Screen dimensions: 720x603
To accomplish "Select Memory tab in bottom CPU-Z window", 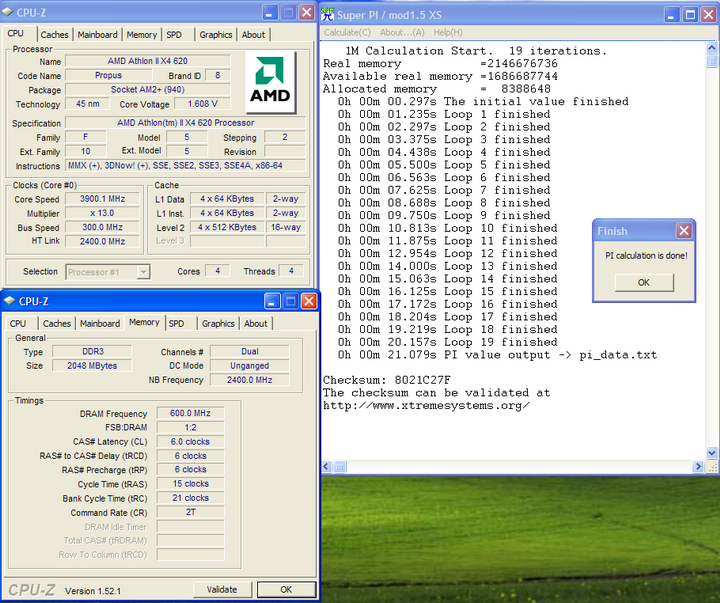I will 144,322.
